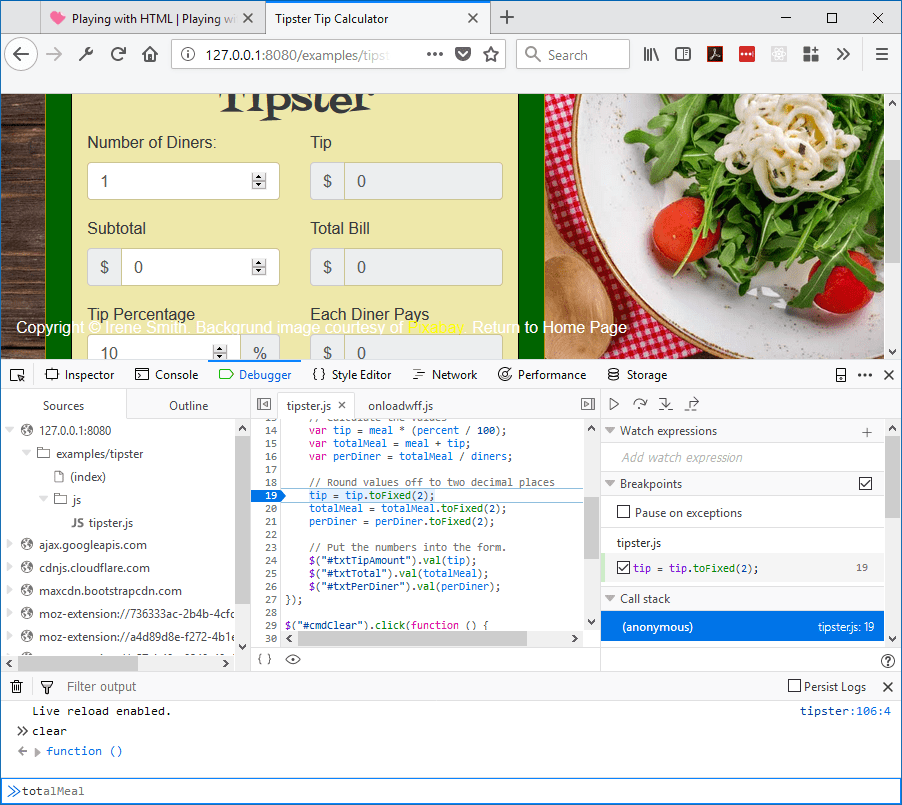Expand the ajax.googleapis.com source tree node

(x=11, y=545)
